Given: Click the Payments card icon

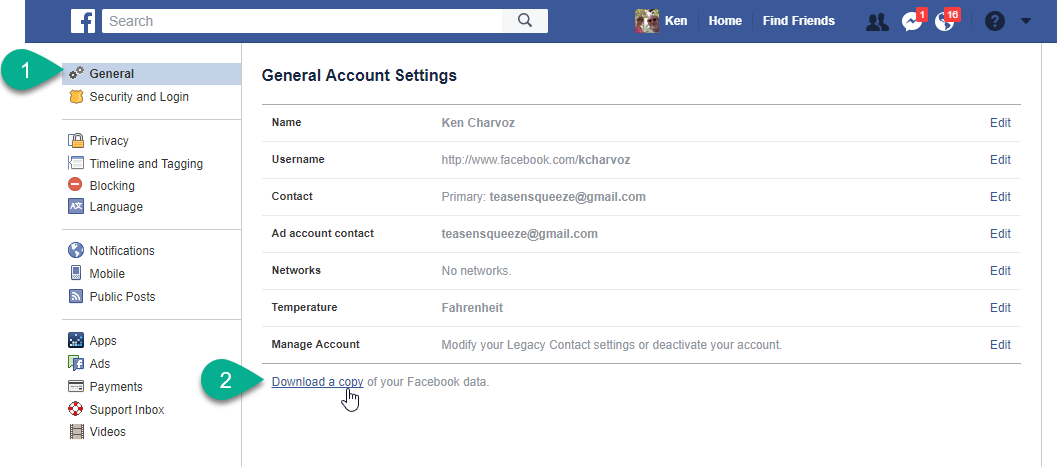Looking at the screenshot, I should pyautogui.click(x=76, y=386).
